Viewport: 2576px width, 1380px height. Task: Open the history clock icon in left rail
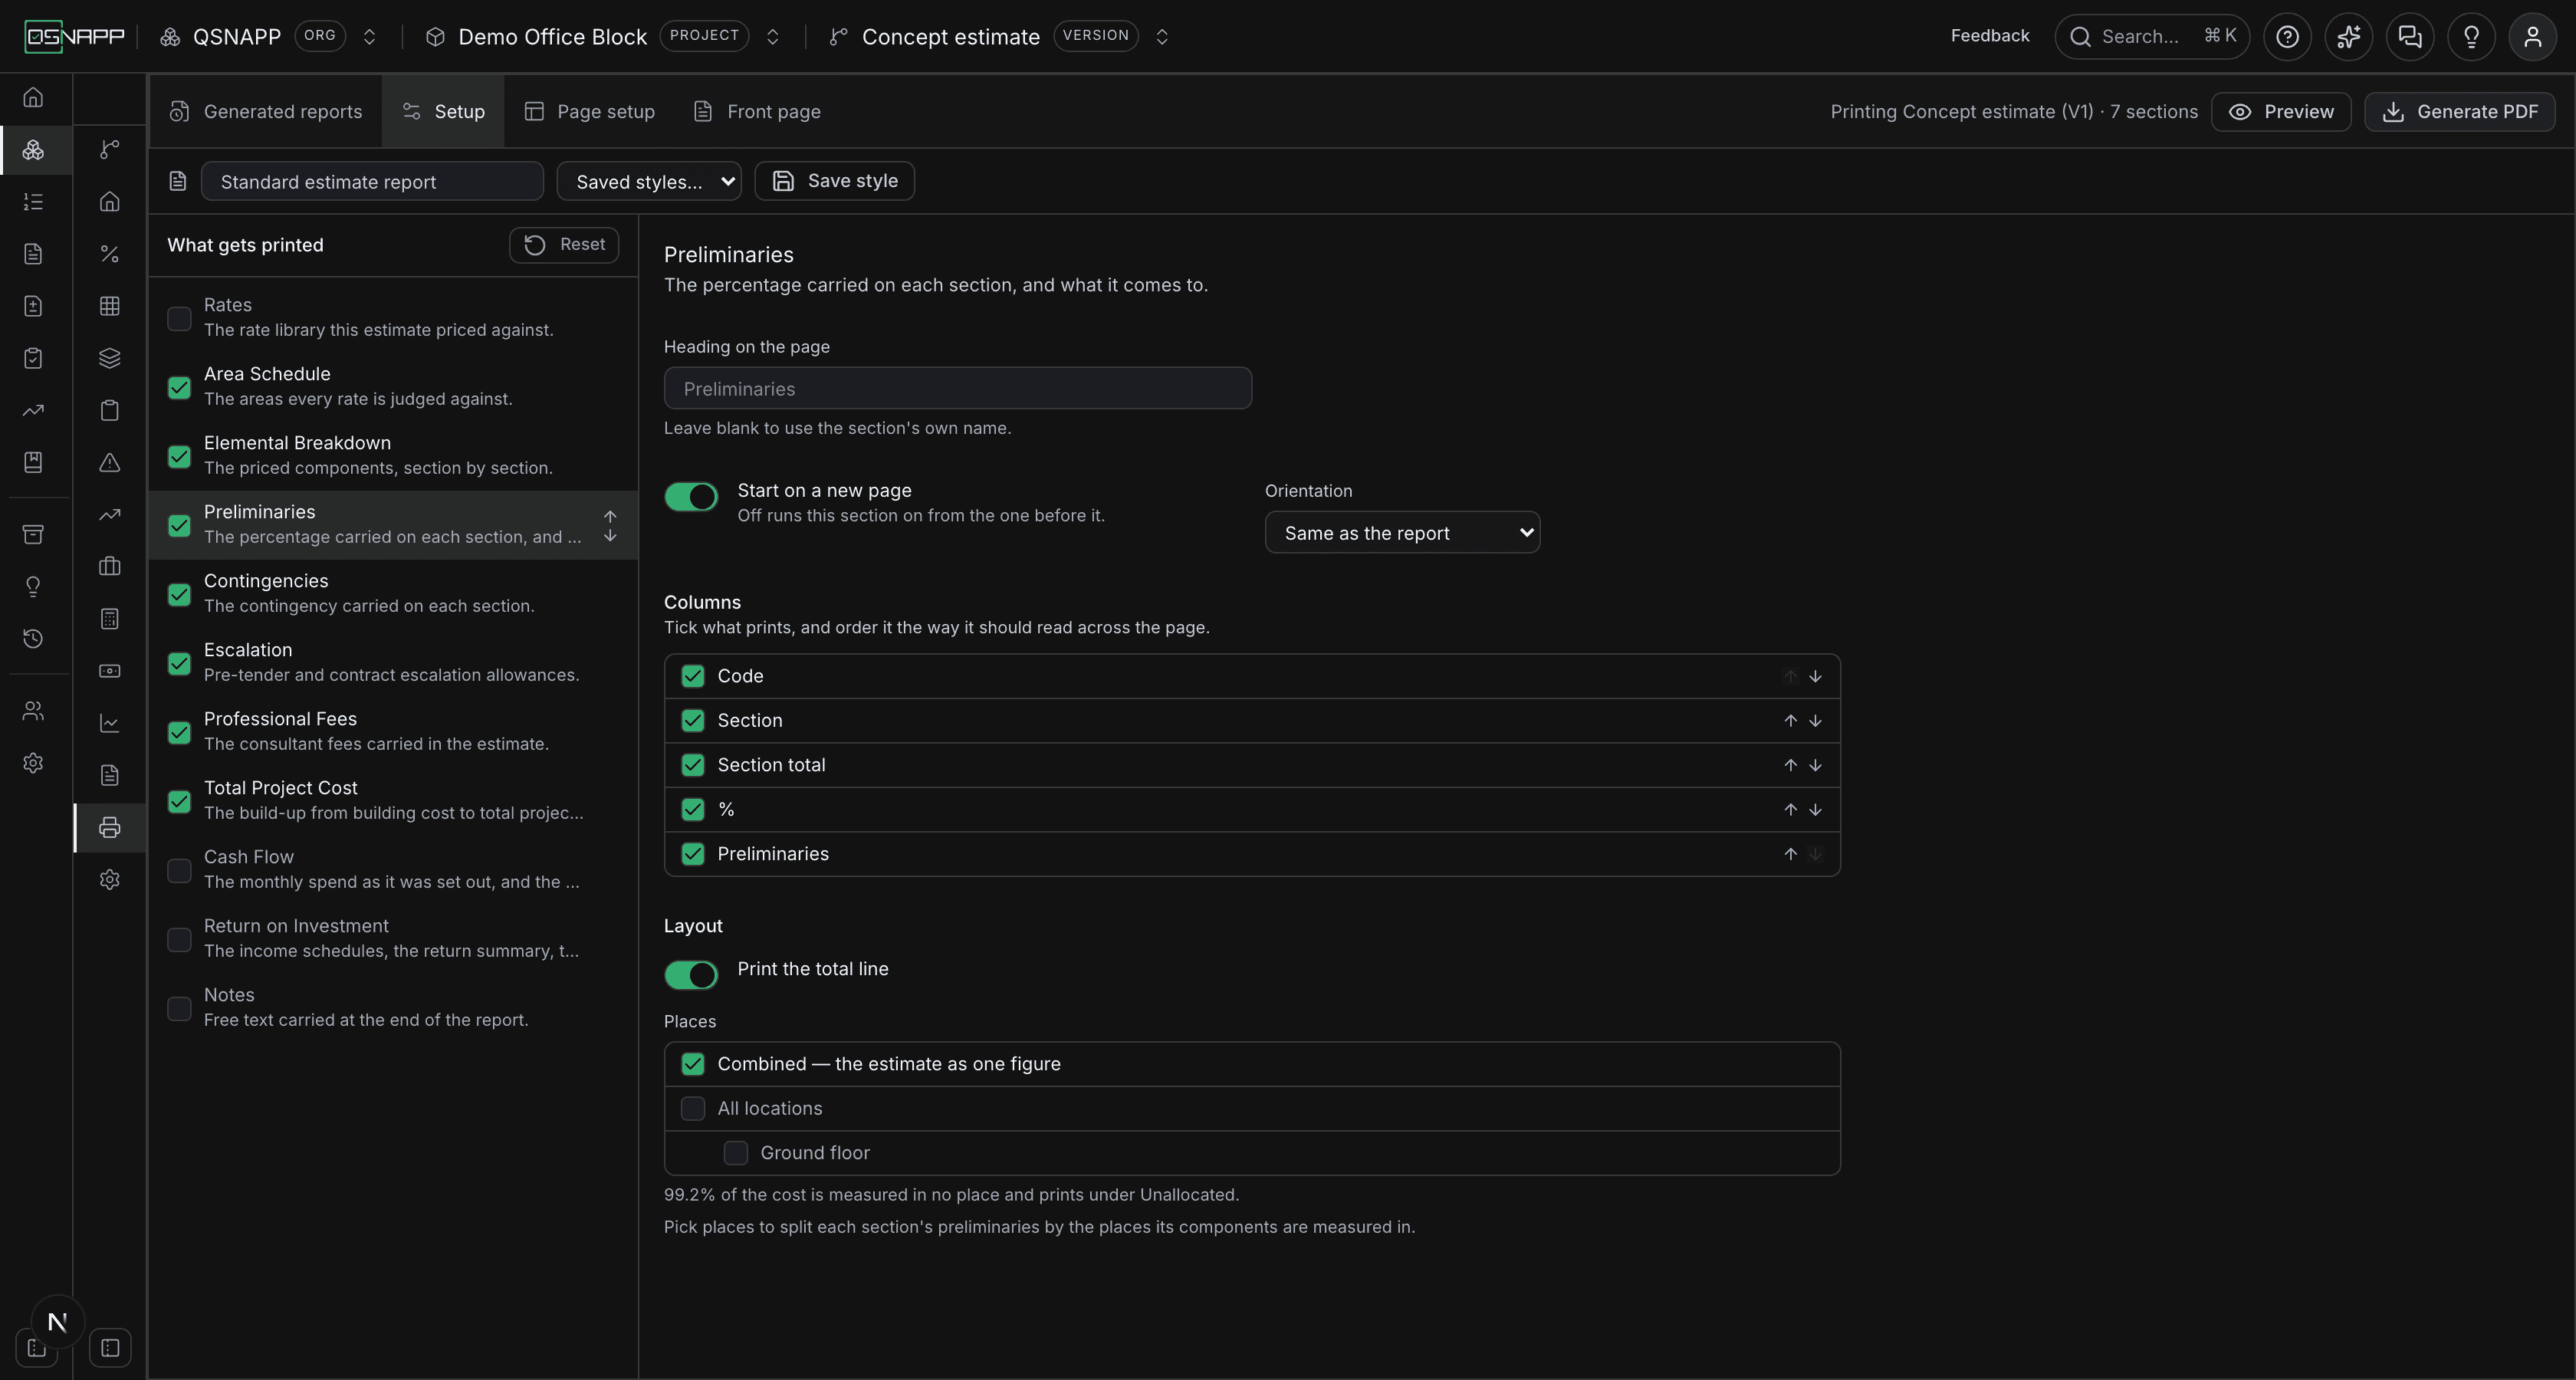click(33, 638)
